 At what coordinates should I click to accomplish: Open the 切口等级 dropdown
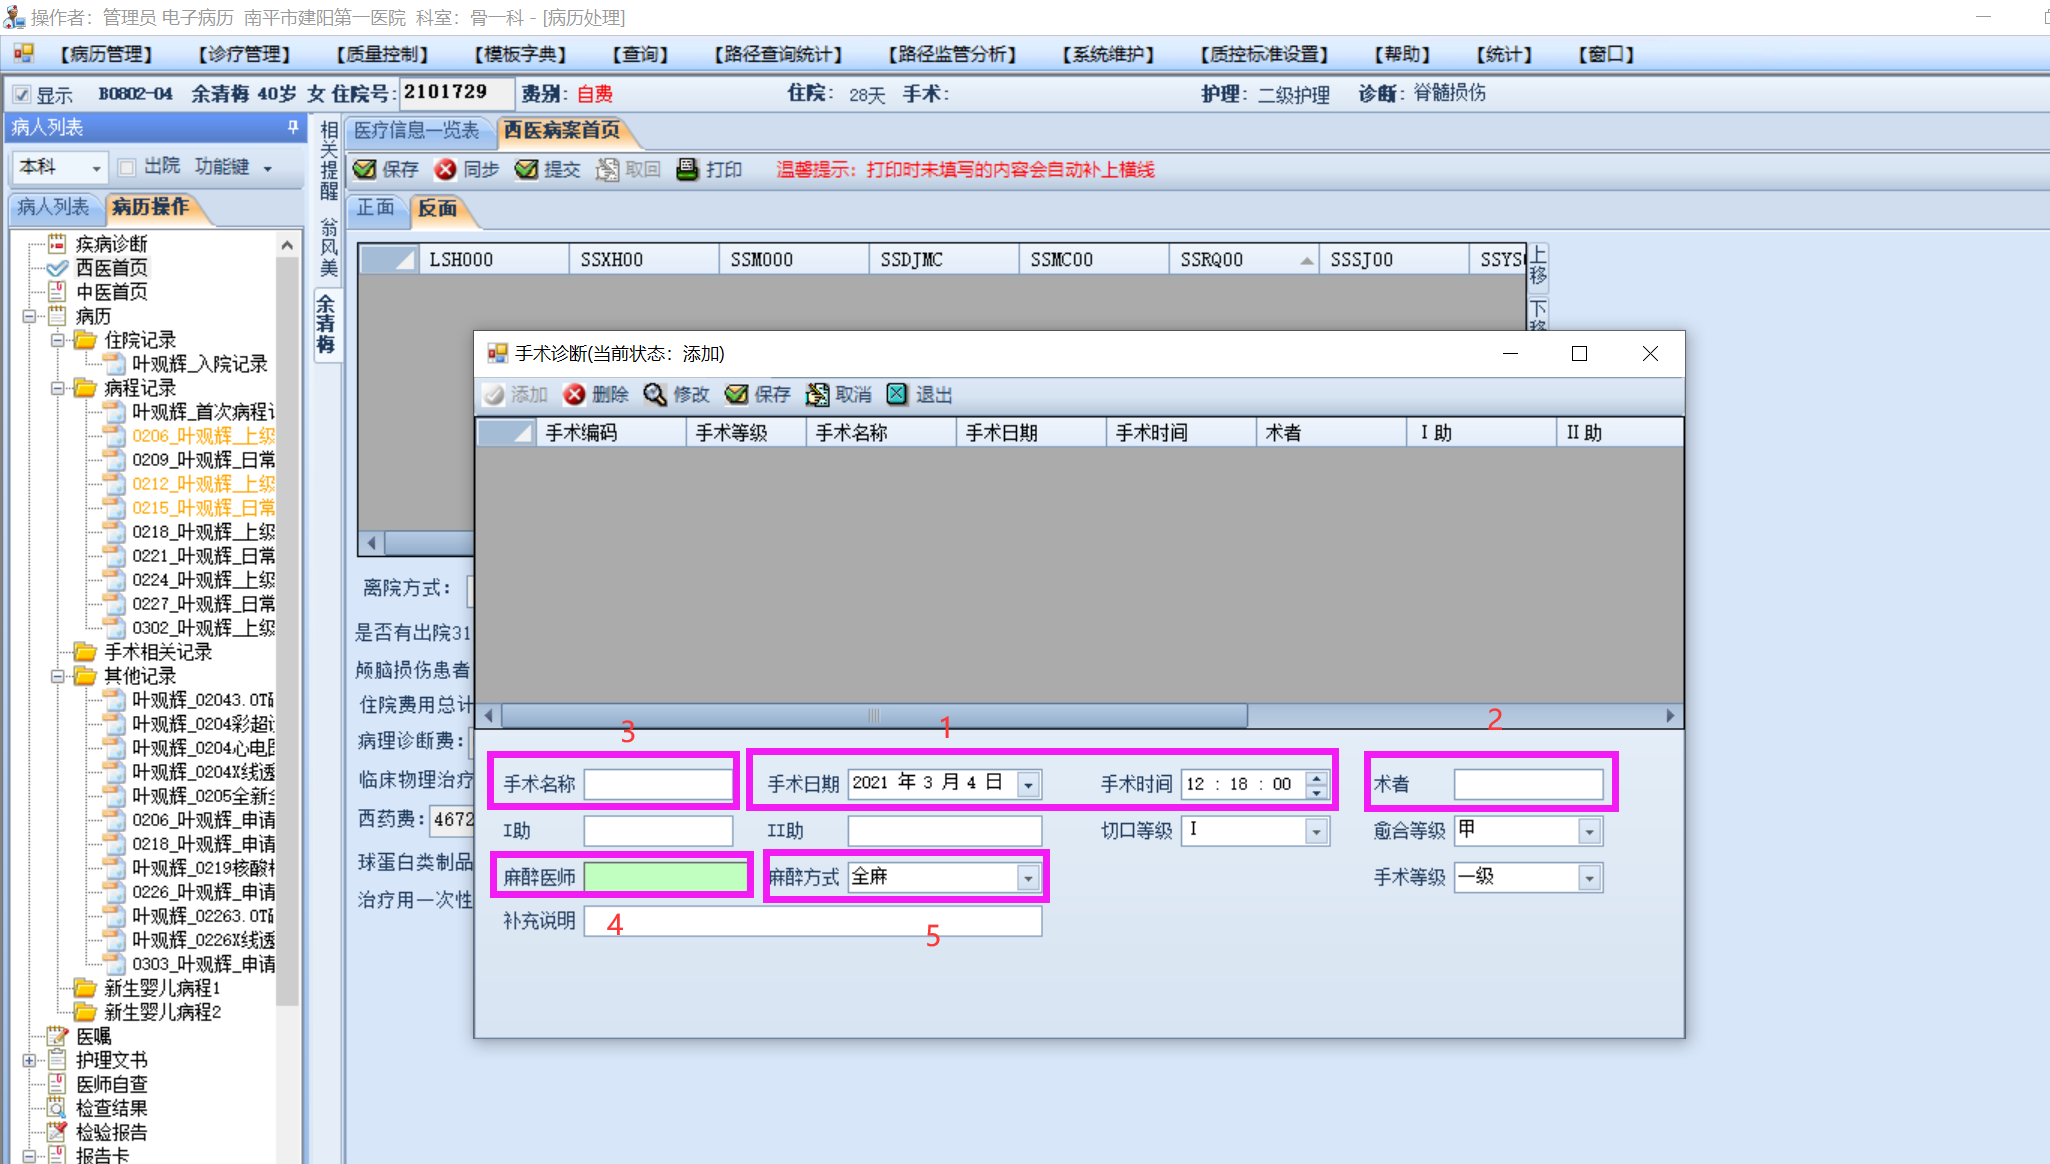click(1316, 831)
